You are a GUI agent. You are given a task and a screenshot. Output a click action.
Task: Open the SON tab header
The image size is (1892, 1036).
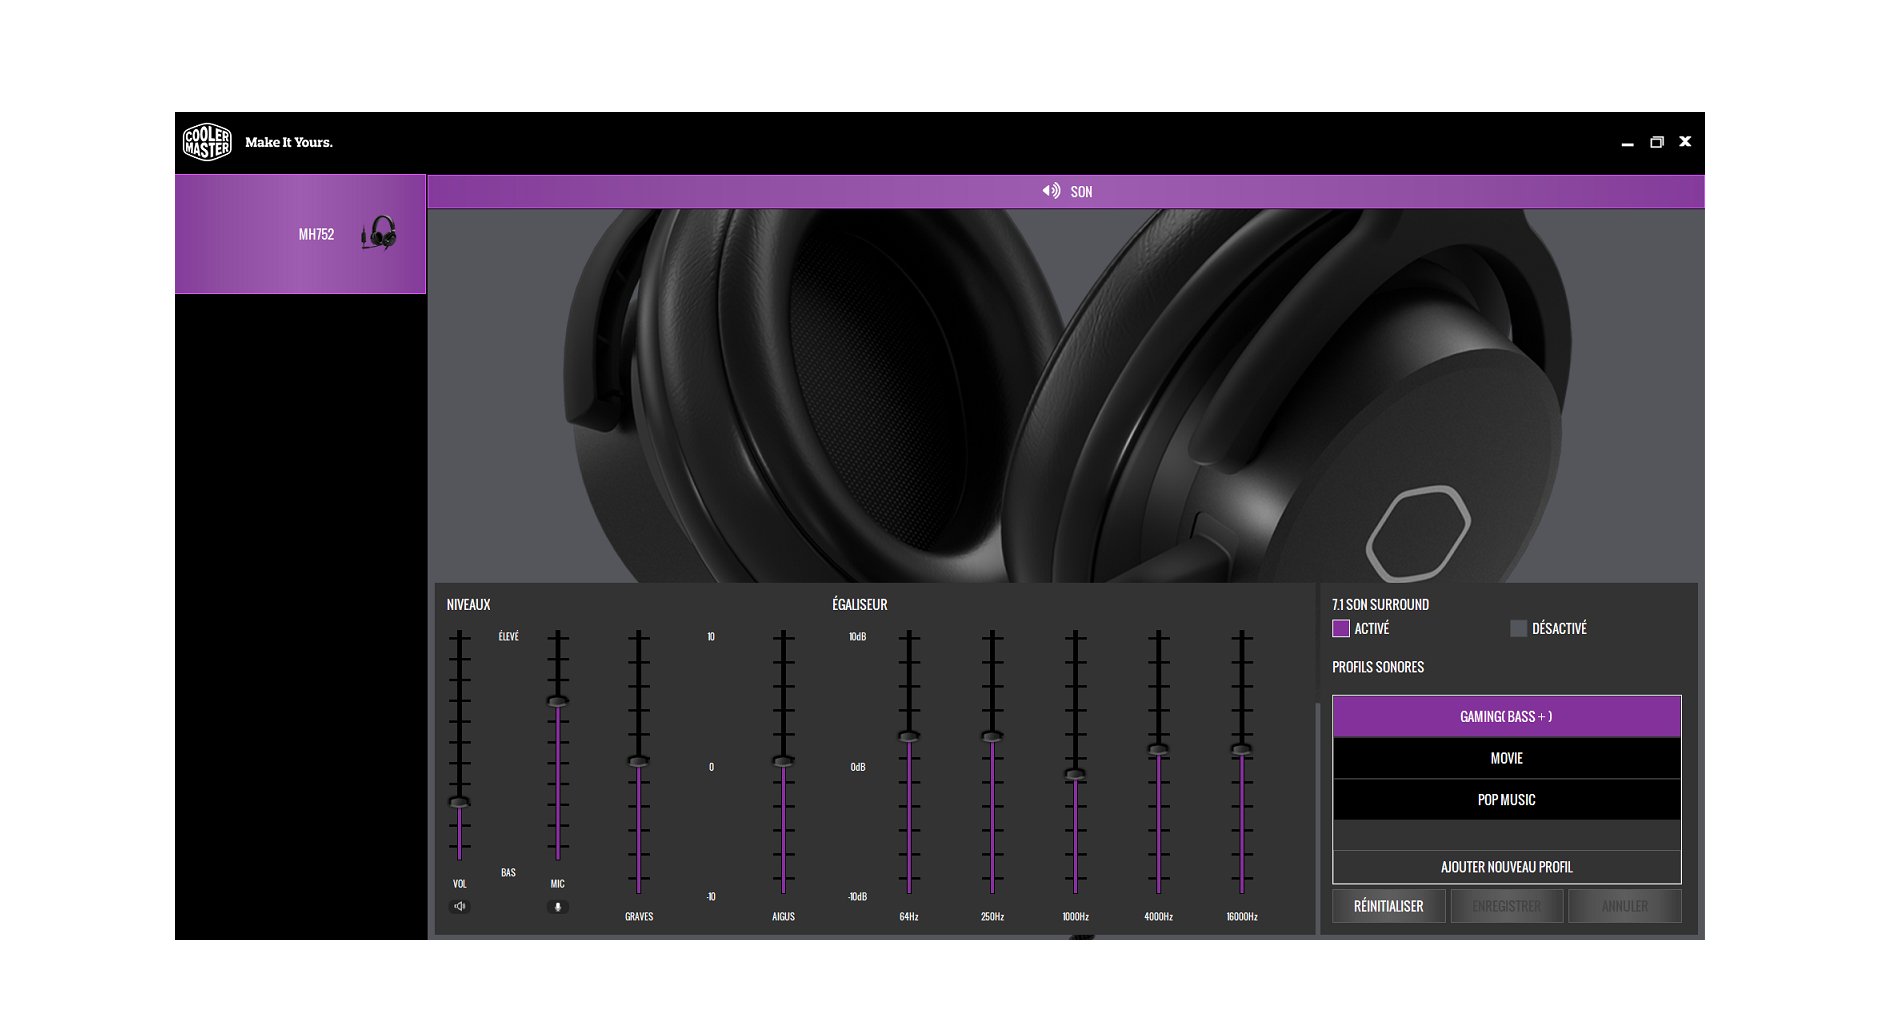click(x=1066, y=191)
